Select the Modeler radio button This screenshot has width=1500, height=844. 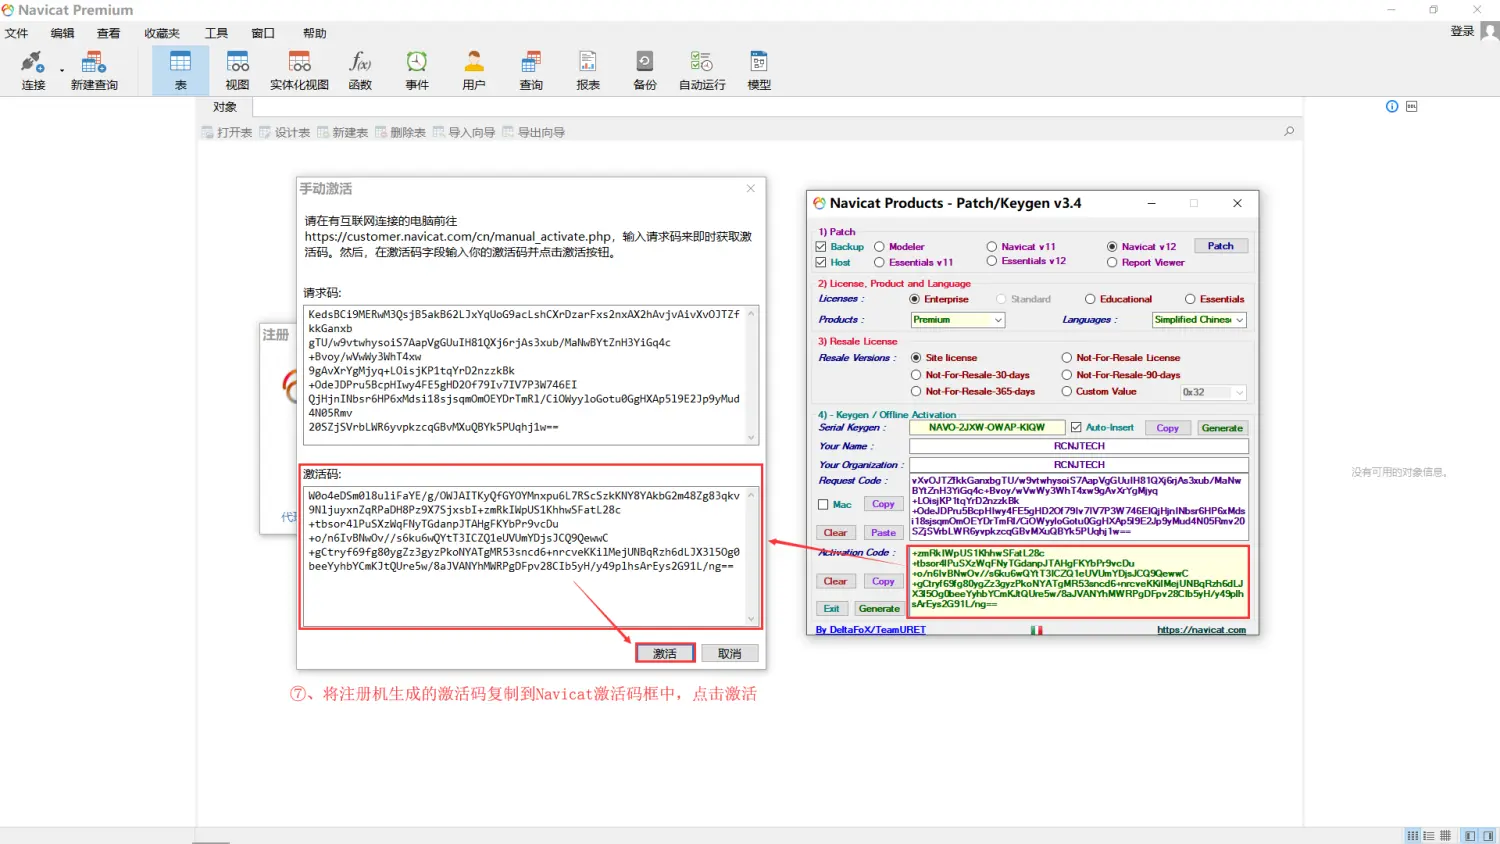pyautogui.click(x=880, y=247)
